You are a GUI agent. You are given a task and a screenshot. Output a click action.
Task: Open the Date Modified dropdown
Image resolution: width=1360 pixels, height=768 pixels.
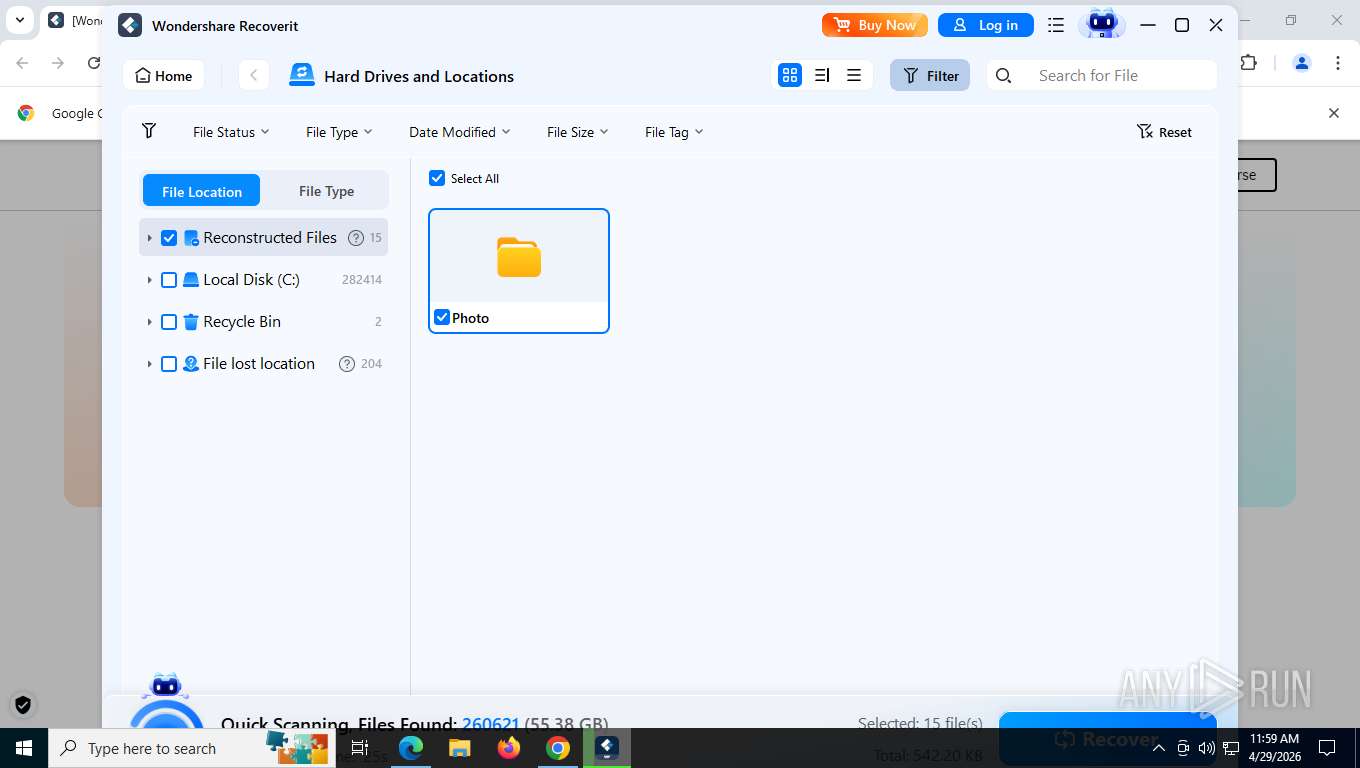pos(459,132)
